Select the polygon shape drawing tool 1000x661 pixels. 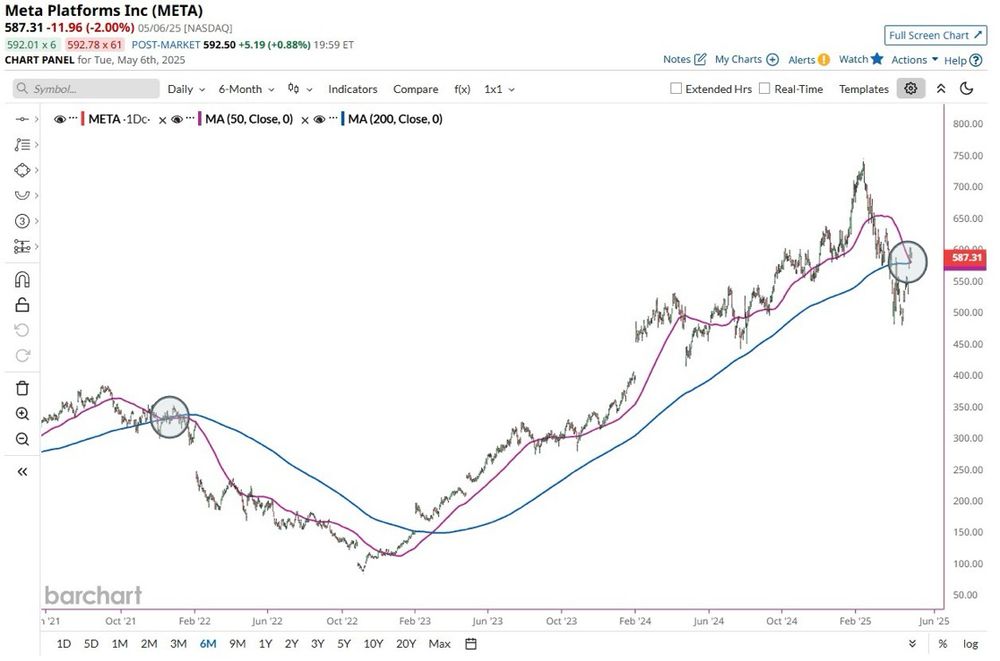pos(22,170)
